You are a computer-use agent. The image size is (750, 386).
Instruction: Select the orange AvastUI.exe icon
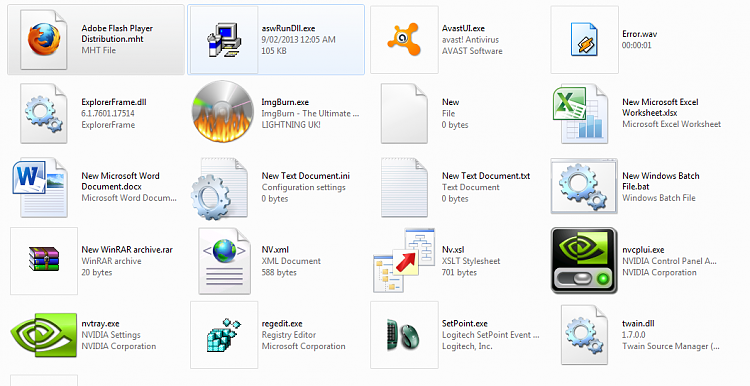pyautogui.click(x=404, y=40)
